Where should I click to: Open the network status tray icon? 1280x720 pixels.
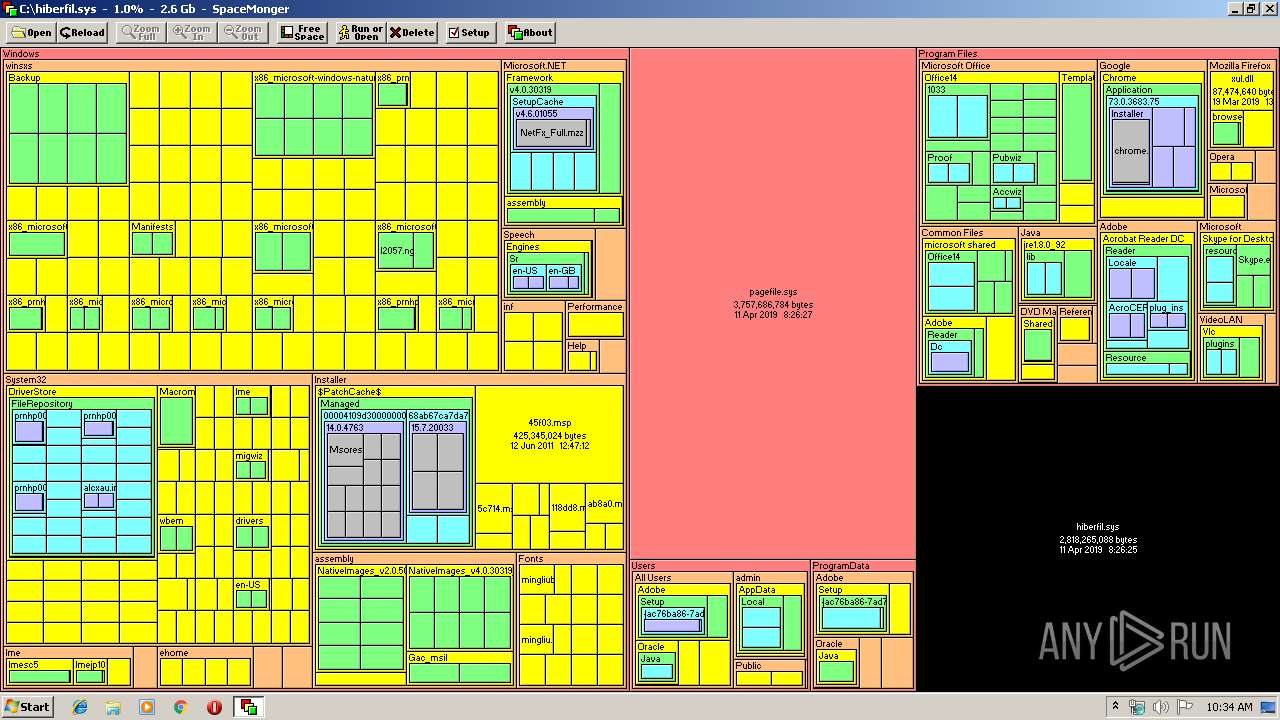[1135, 707]
